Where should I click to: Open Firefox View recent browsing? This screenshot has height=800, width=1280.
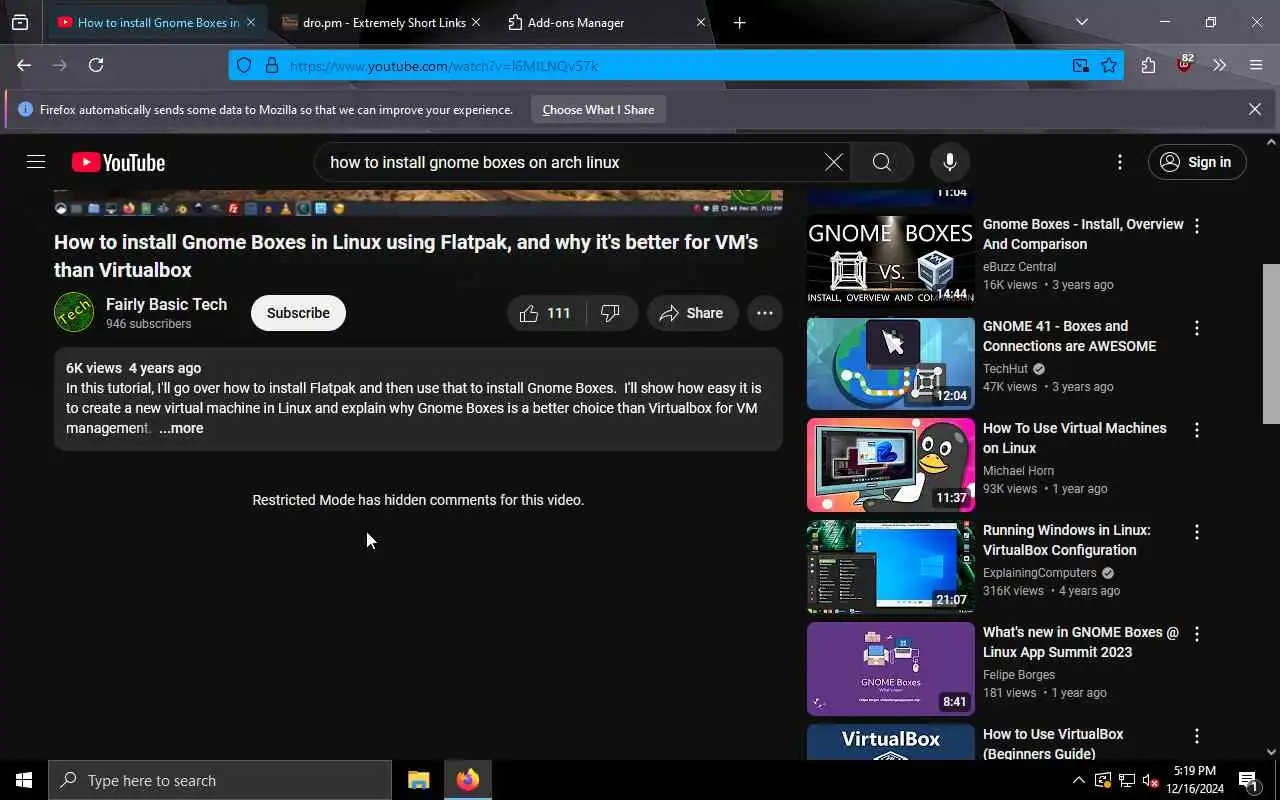20,22
